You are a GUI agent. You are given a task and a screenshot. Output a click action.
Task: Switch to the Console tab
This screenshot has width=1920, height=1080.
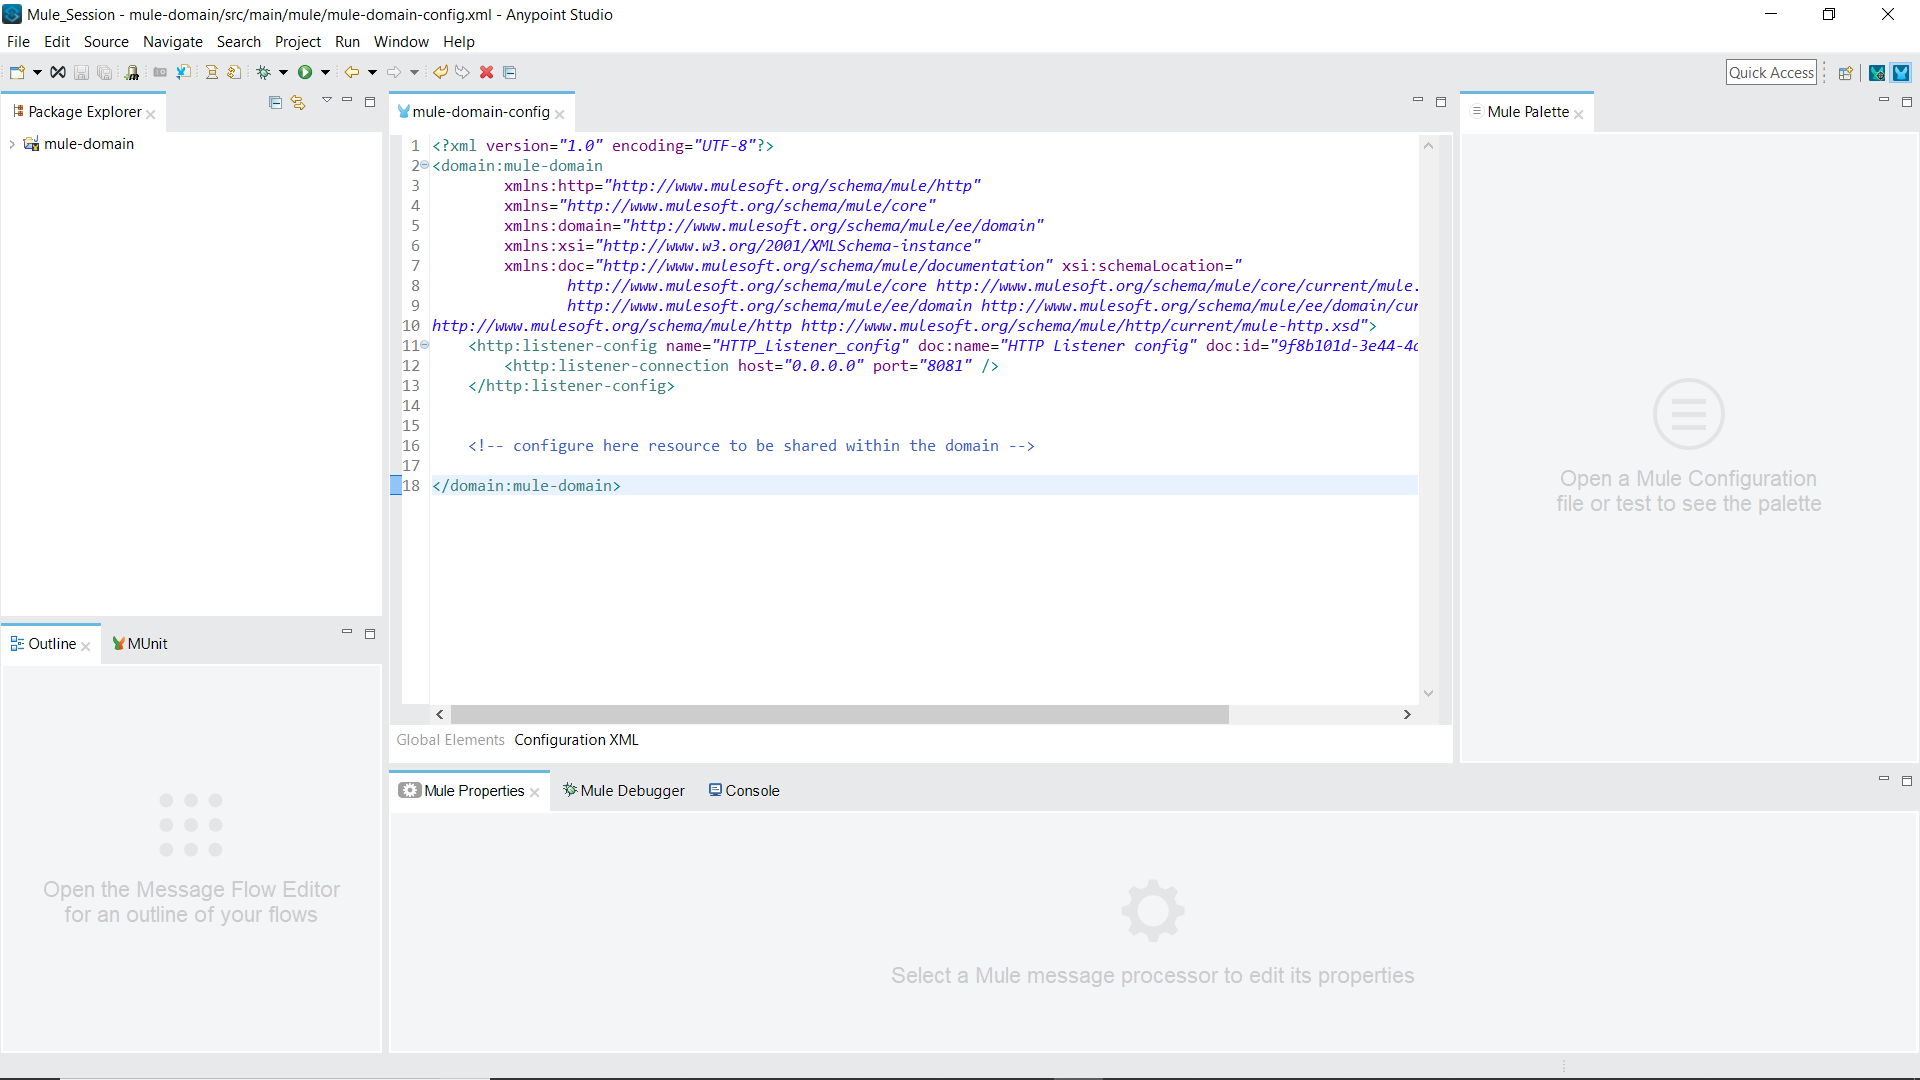click(744, 790)
